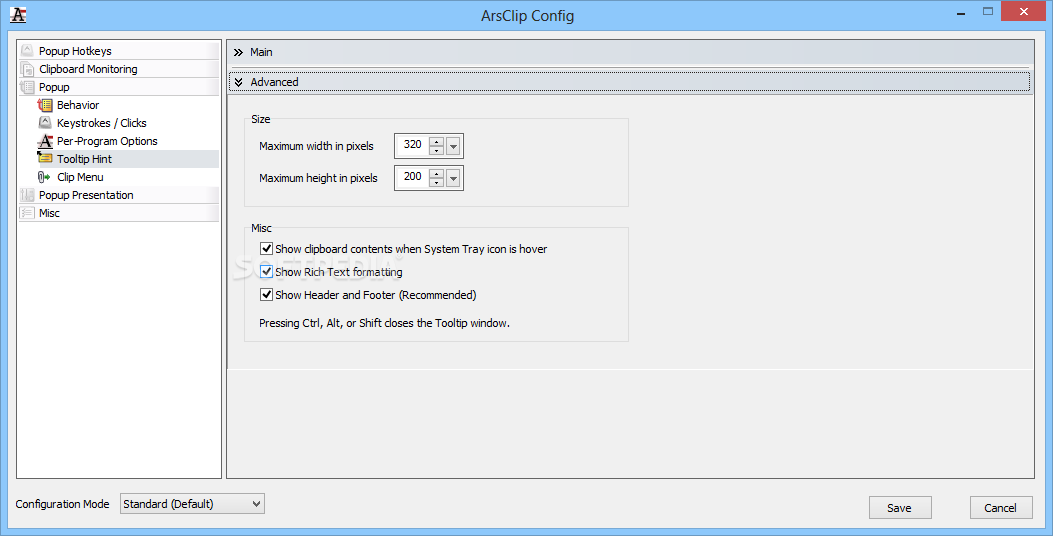Click the 'Configuration Mode' label
This screenshot has width=1053, height=536.
(x=62, y=504)
